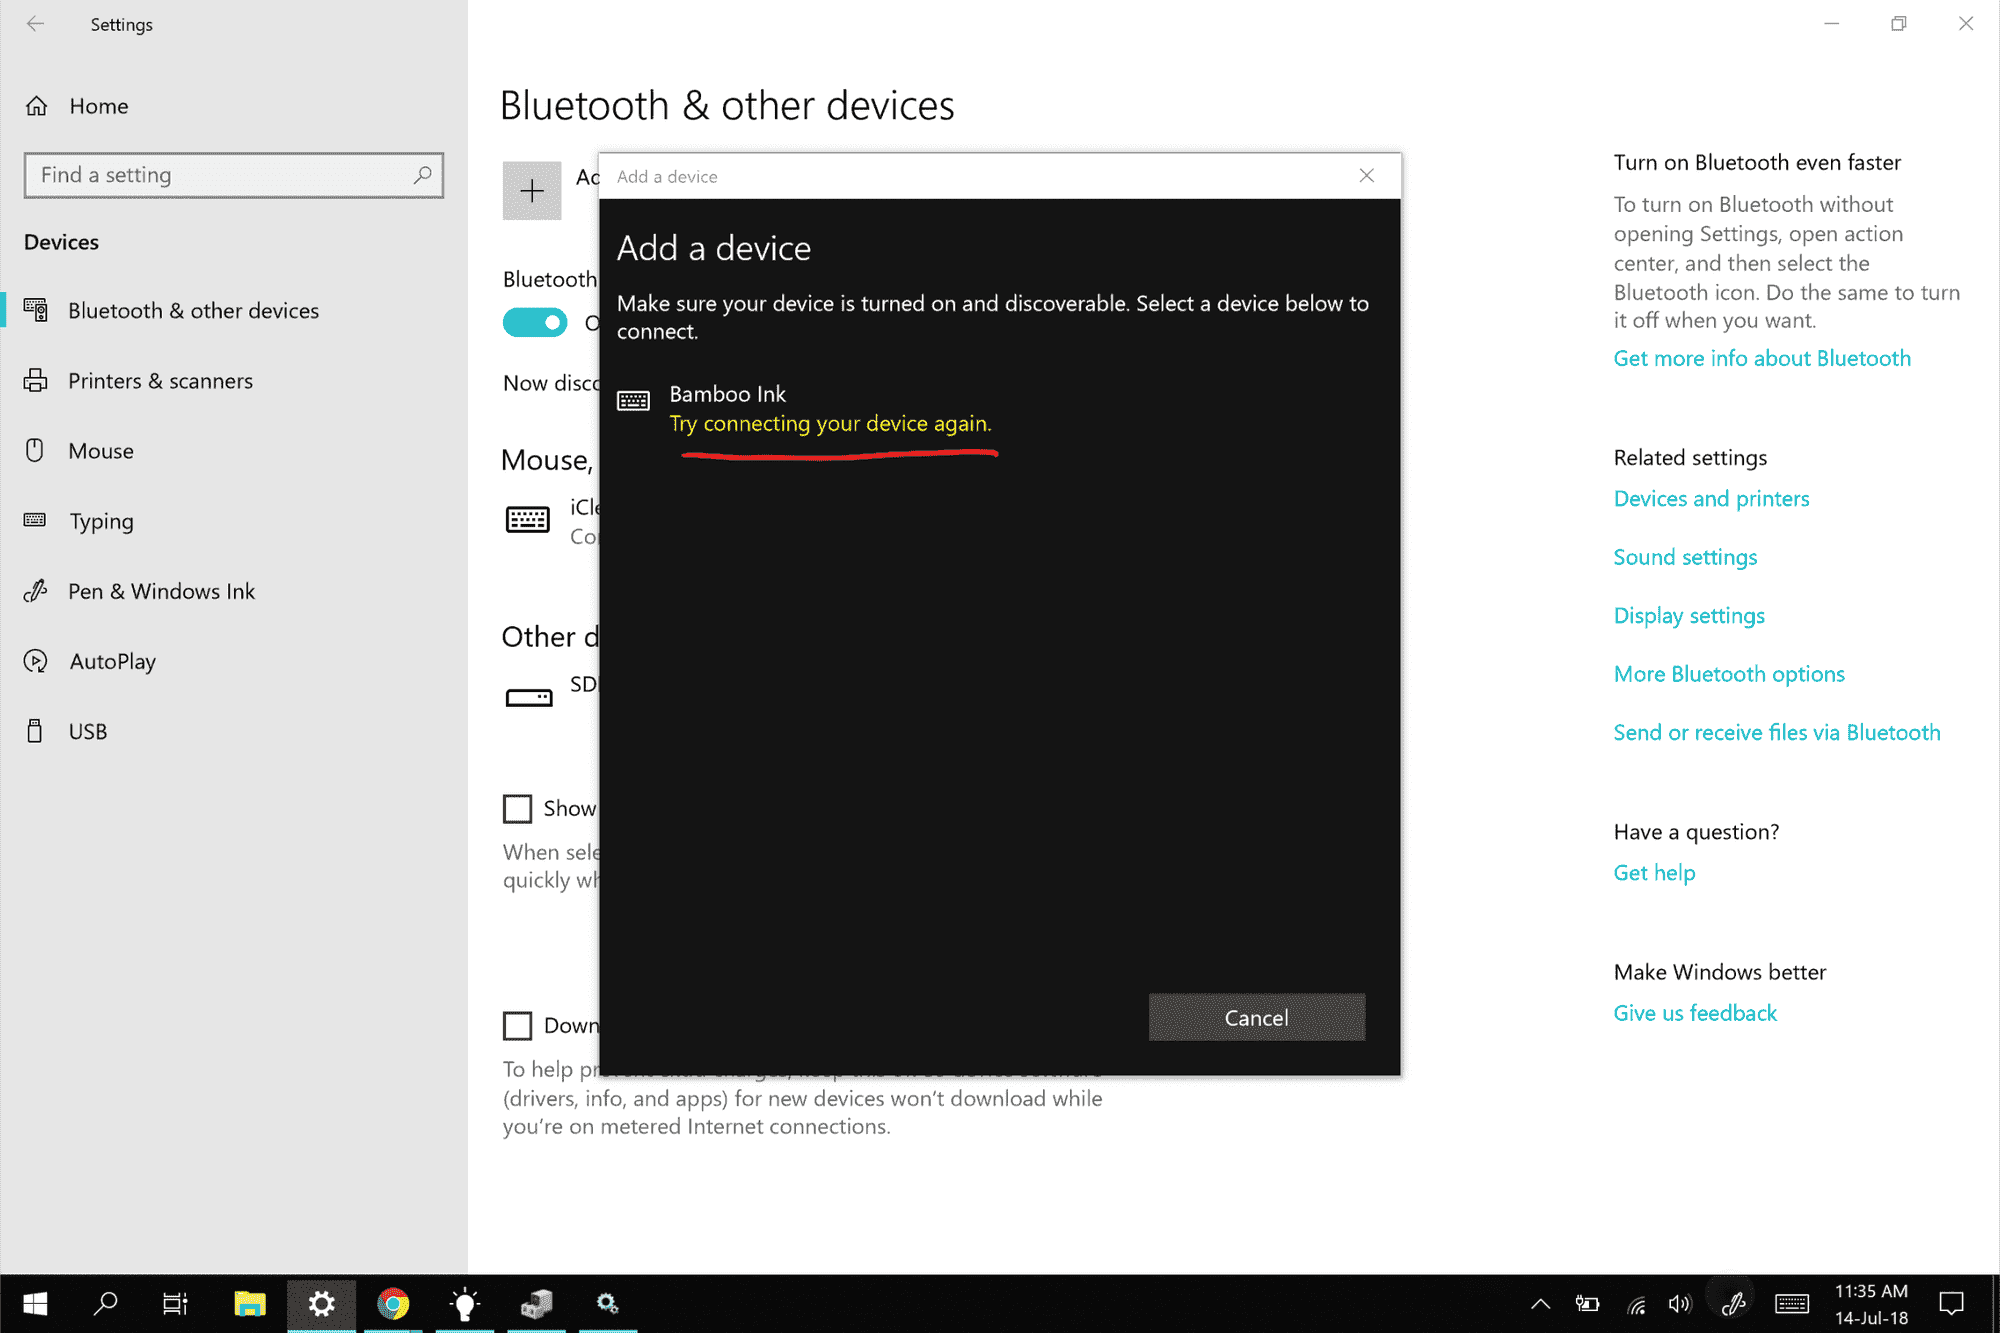Click the AutoPlay circular icon
This screenshot has height=1333, width=2000.
(35, 661)
